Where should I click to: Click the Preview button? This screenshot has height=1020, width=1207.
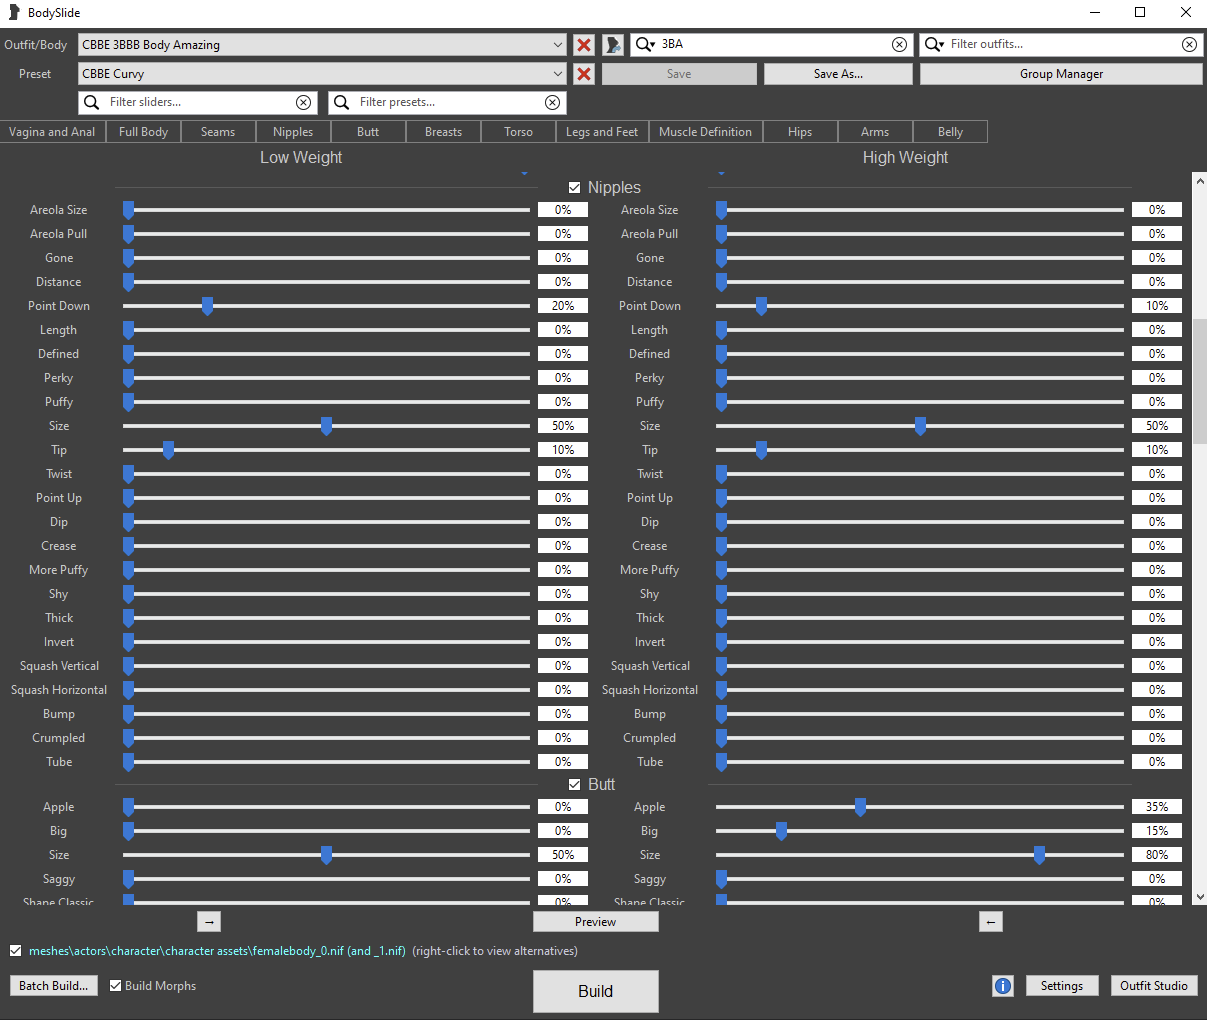click(x=595, y=922)
